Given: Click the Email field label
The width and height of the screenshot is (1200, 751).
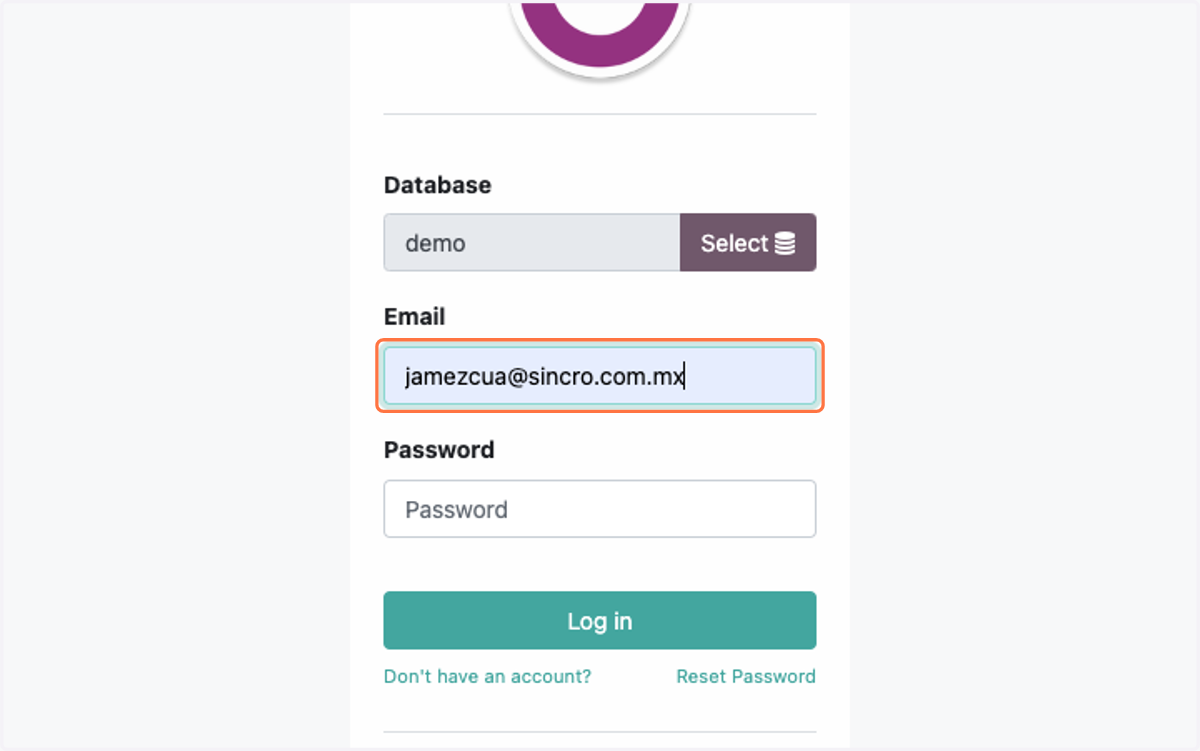Looking at the screenshot, I should click(414, 317).
